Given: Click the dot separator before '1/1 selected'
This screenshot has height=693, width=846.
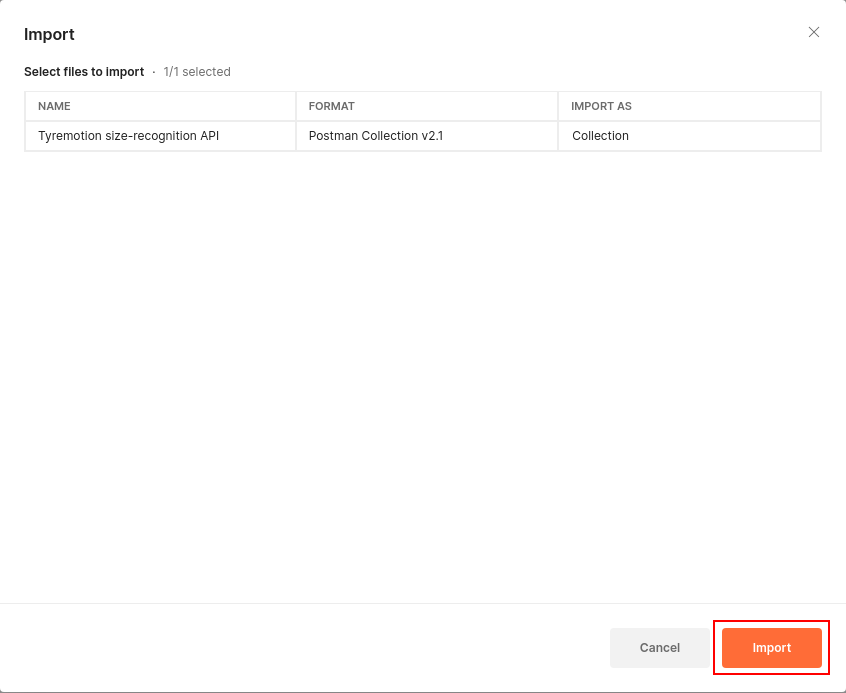Looking at the screenshot, I should (x=154, y=72).
